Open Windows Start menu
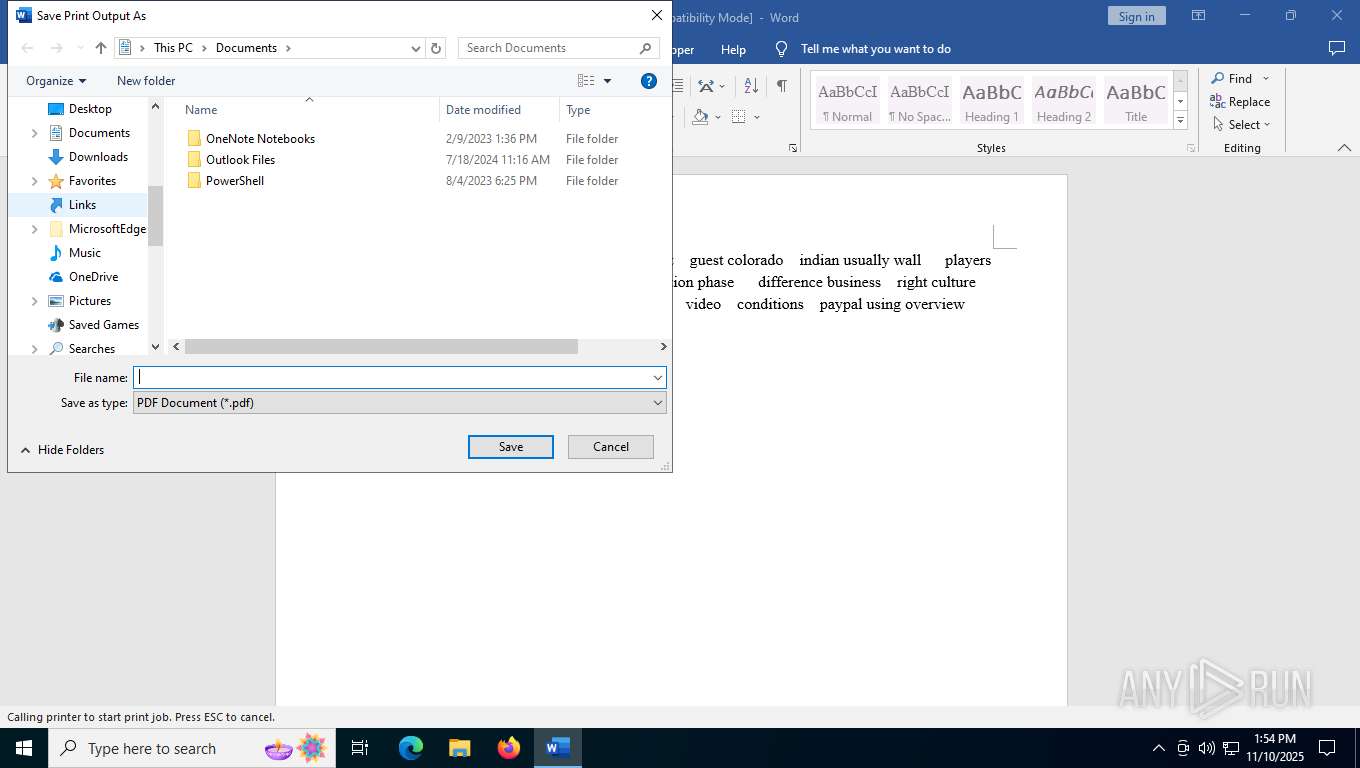 click(24, 748)
